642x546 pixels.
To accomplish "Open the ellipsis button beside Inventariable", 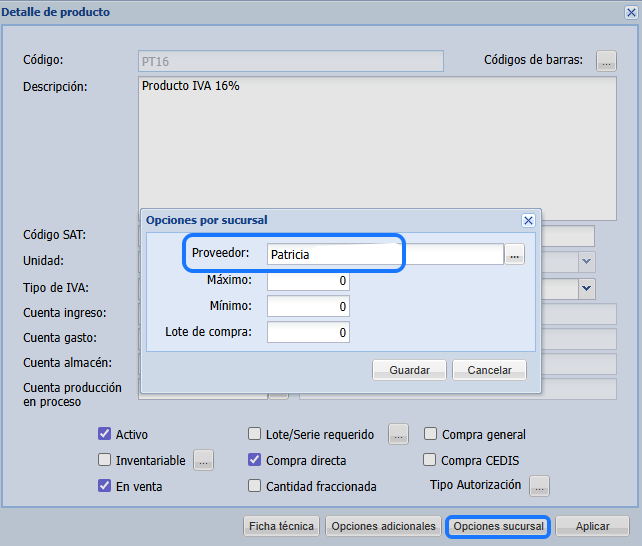I will click(x=203, y=461).
